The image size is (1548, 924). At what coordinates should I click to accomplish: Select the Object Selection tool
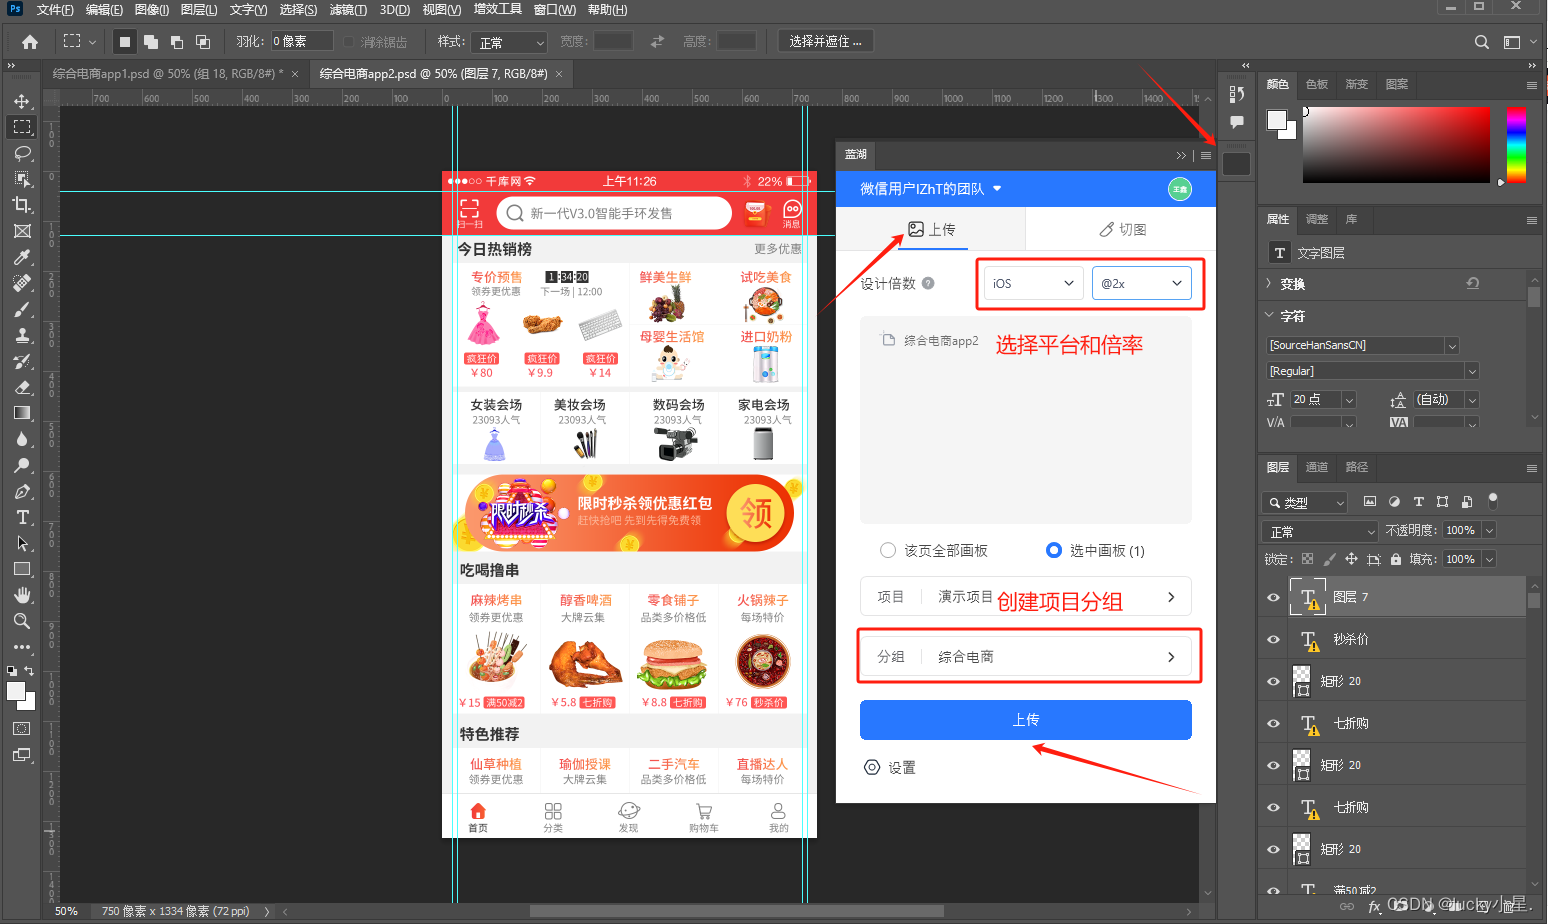(22, 179)
